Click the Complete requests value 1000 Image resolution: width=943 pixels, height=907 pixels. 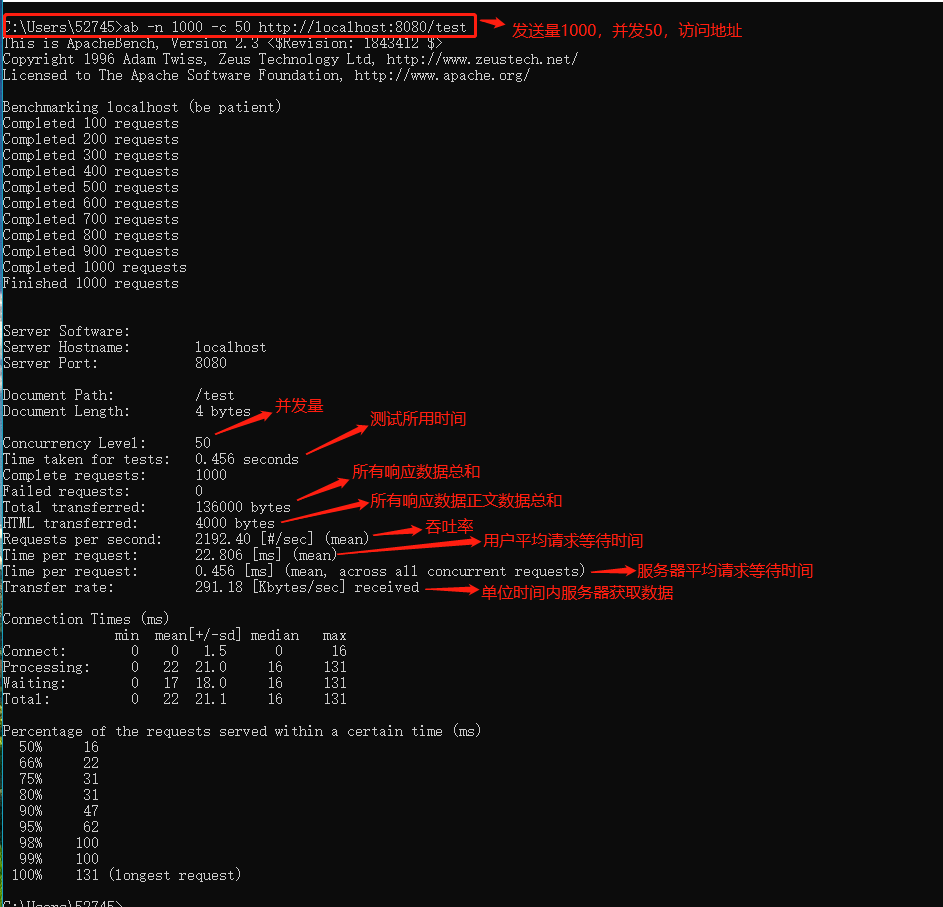coord(210,475)
